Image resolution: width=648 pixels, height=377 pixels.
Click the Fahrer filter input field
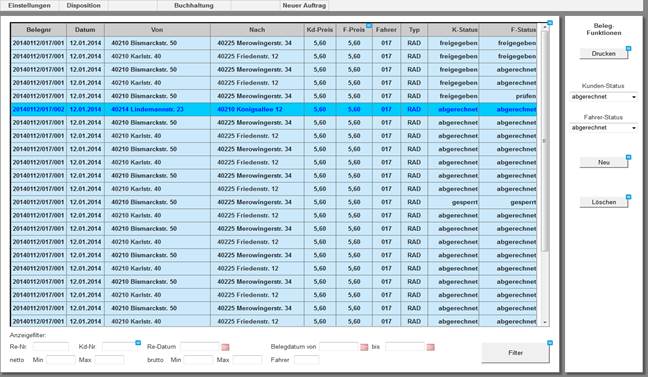click(x=307, y=360)
